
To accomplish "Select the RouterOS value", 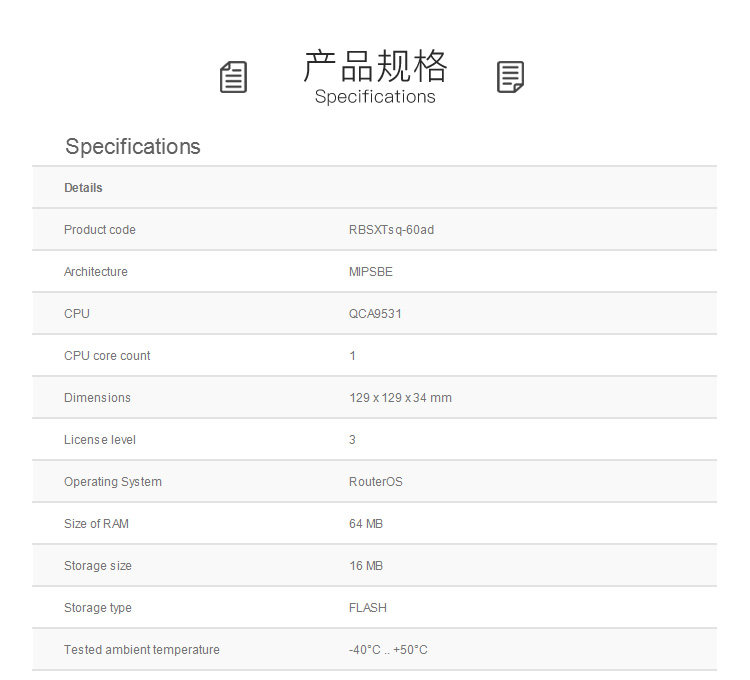I will (x=375, y=482).
